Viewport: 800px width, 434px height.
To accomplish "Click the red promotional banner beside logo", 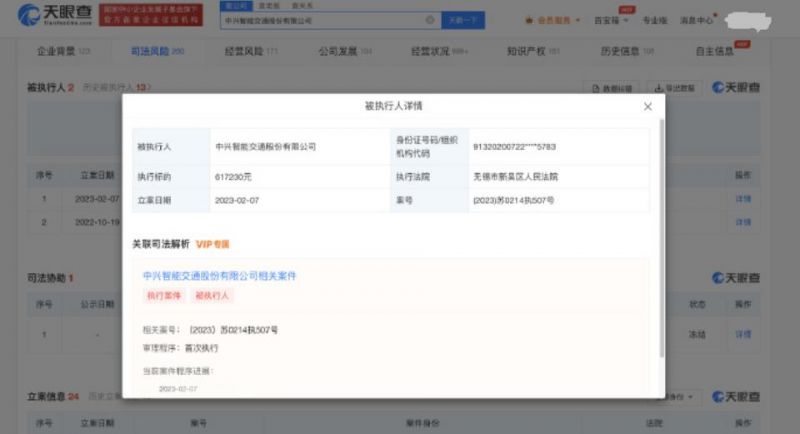I will tap(151, 15).
